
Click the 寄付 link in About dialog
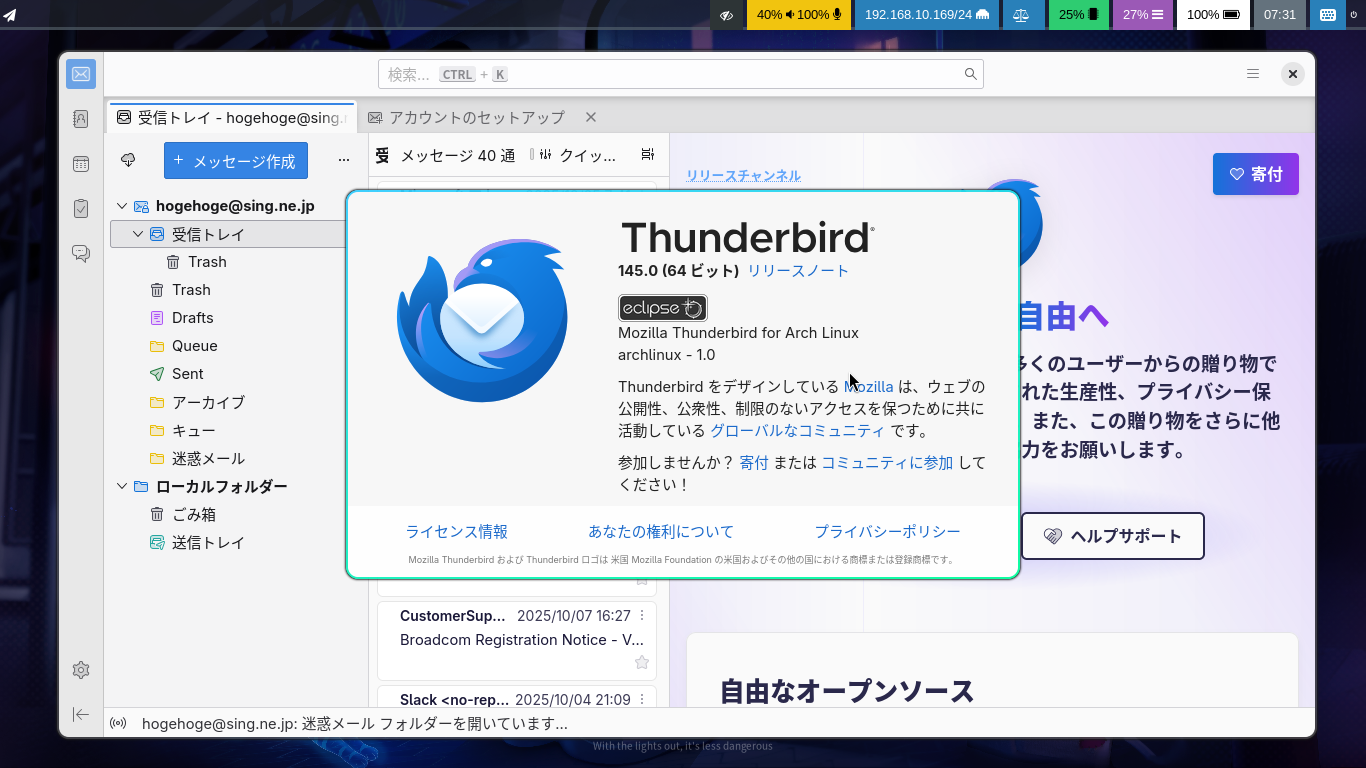click(x=754, y=463)
